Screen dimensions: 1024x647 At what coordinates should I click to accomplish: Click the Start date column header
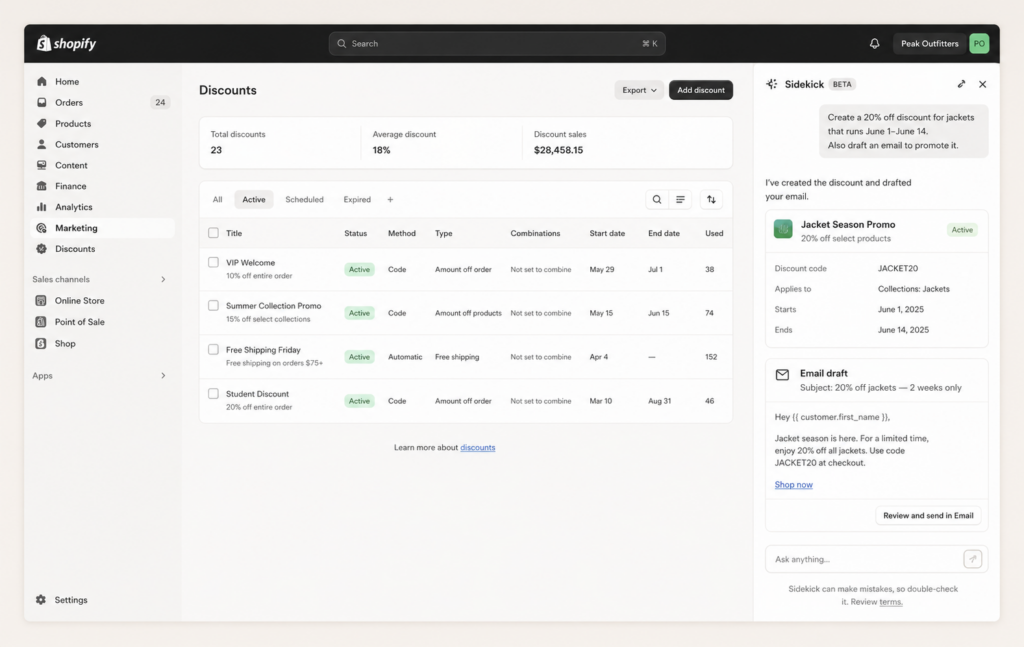tap(607, 233)
